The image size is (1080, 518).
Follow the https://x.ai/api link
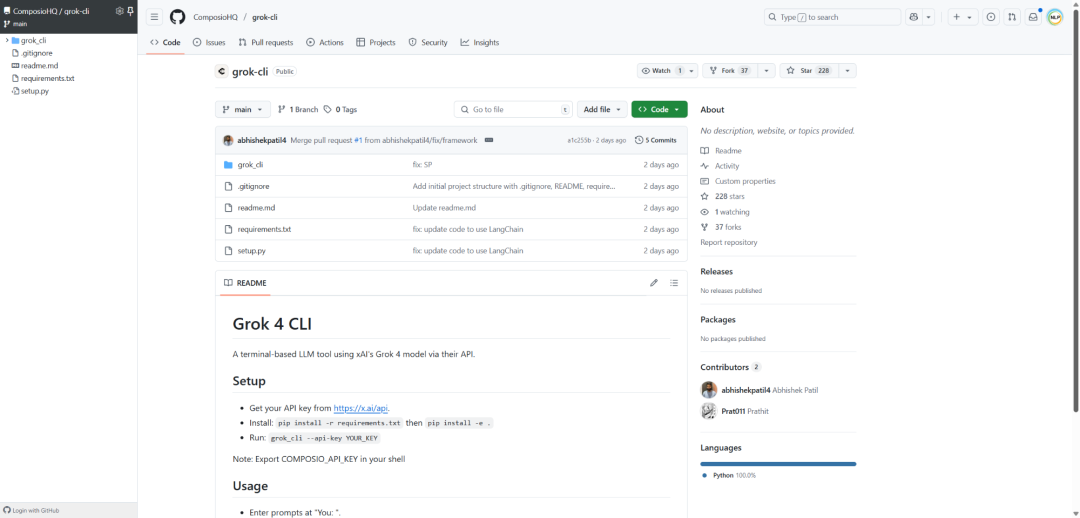pos(362,408)
